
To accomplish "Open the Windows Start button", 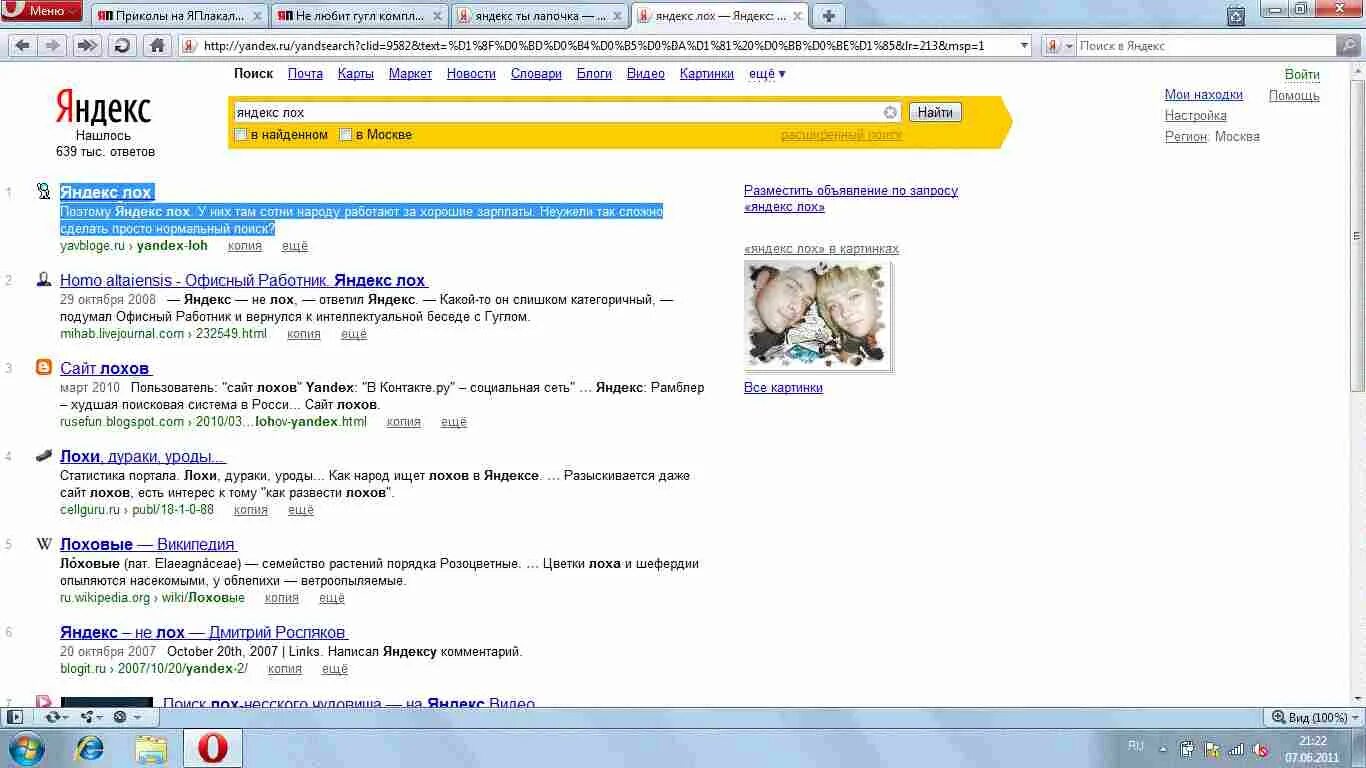I will click(x=25, y=748).
